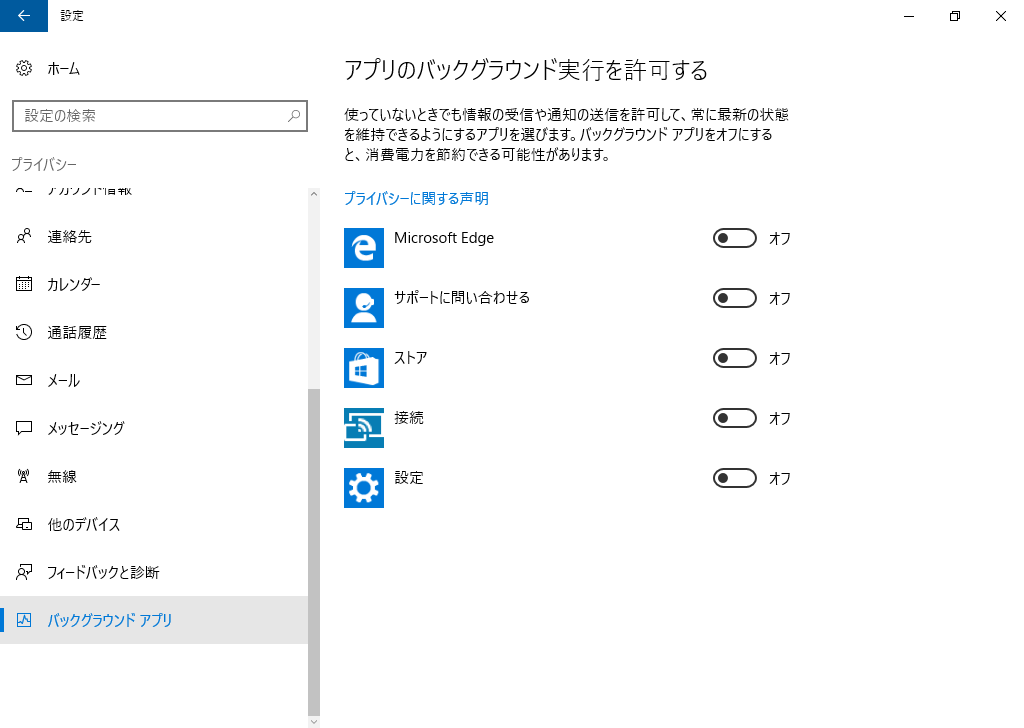Click the search magnifier icon
Screen dimensions: 1024x728
point(294,116)
